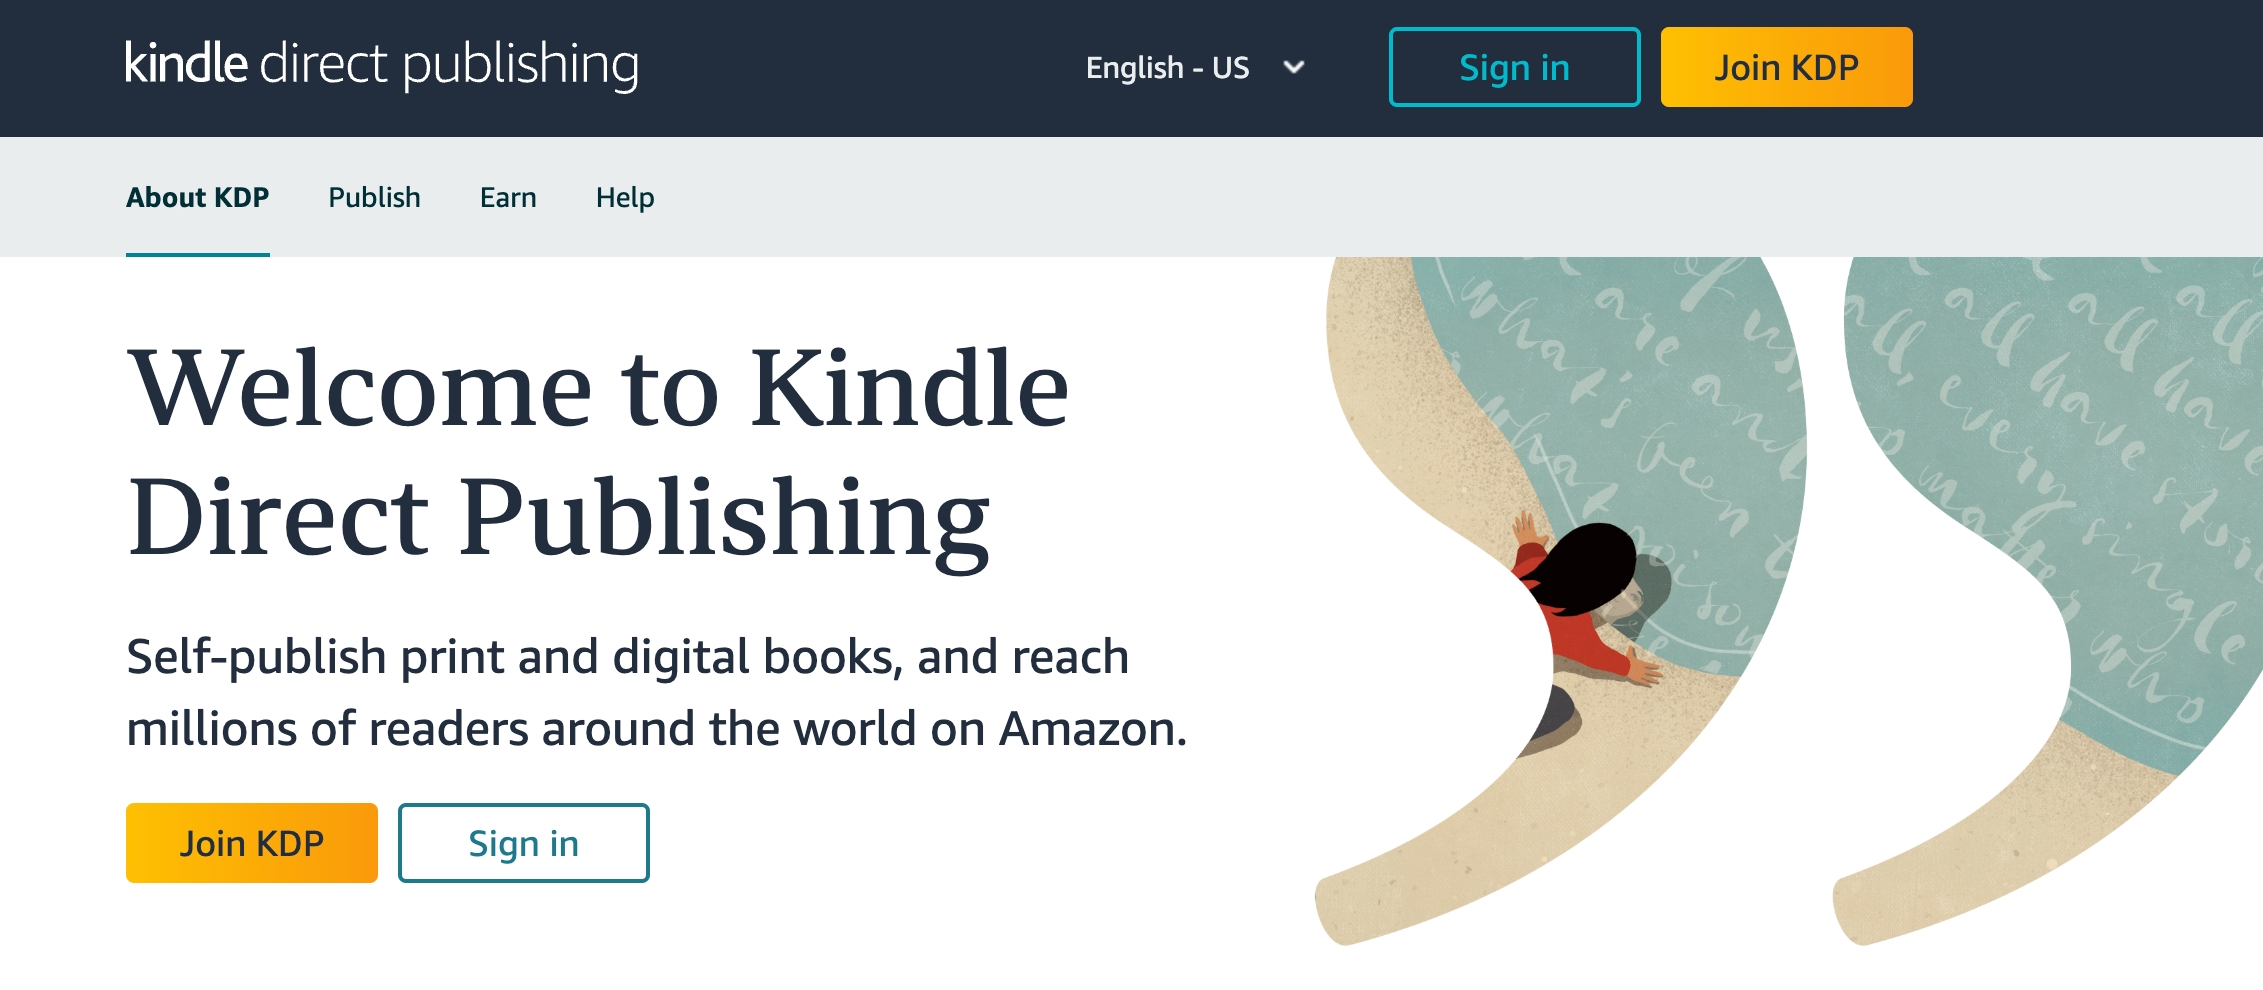
Task: Go to the Earn section
Action: (x=508, y=197)
